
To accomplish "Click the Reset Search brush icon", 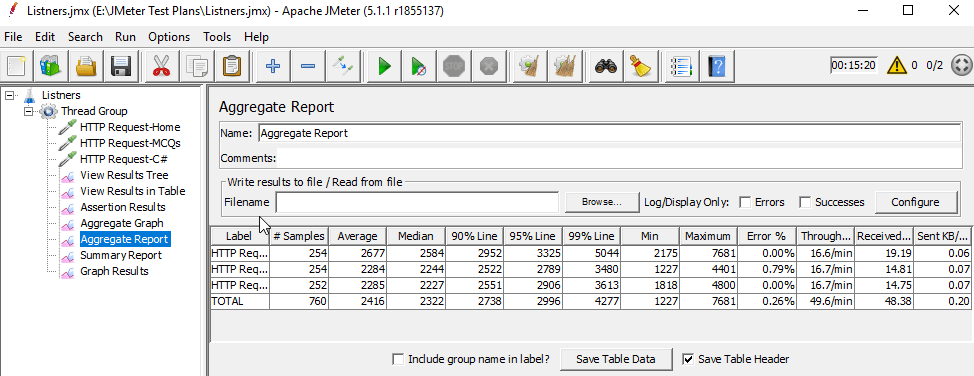I will (x=640, y=65).
